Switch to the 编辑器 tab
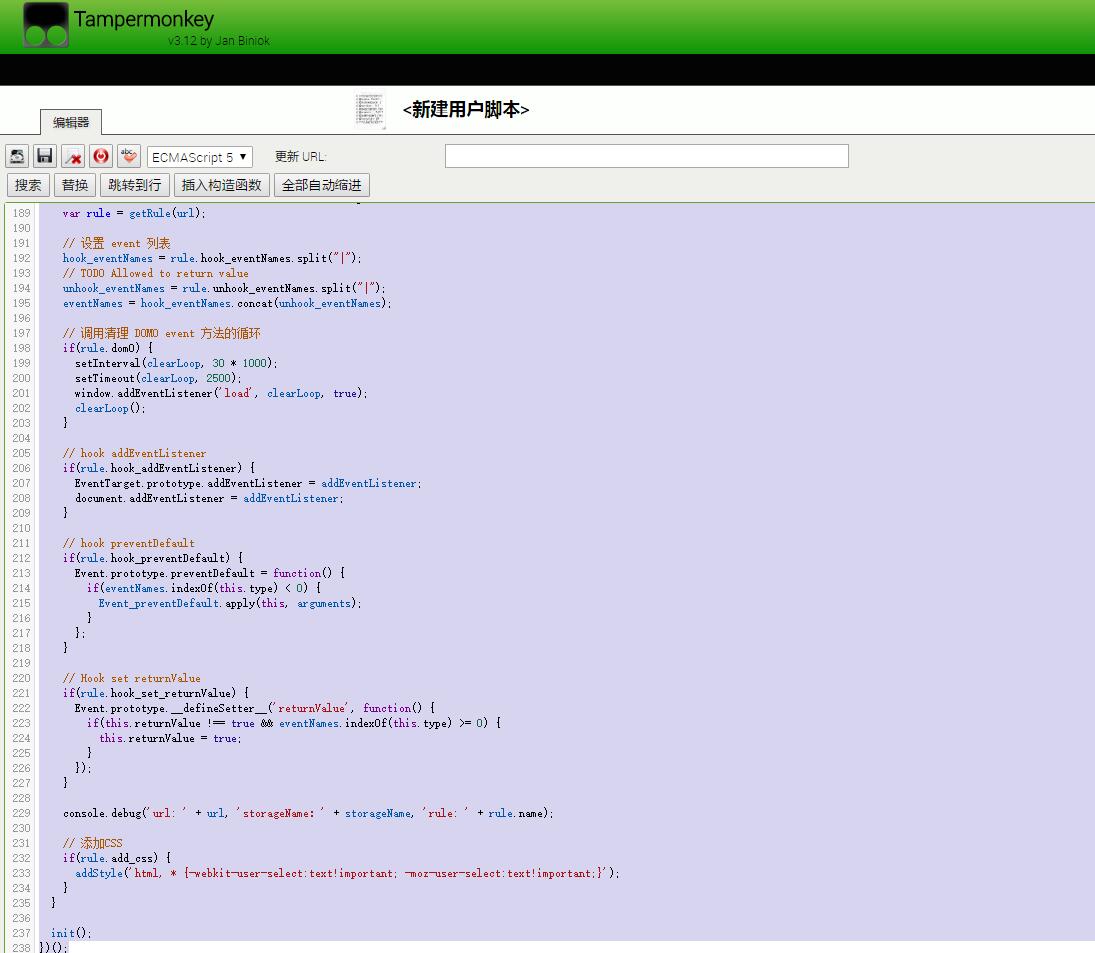1095x953 pixels. coord(71,122)
